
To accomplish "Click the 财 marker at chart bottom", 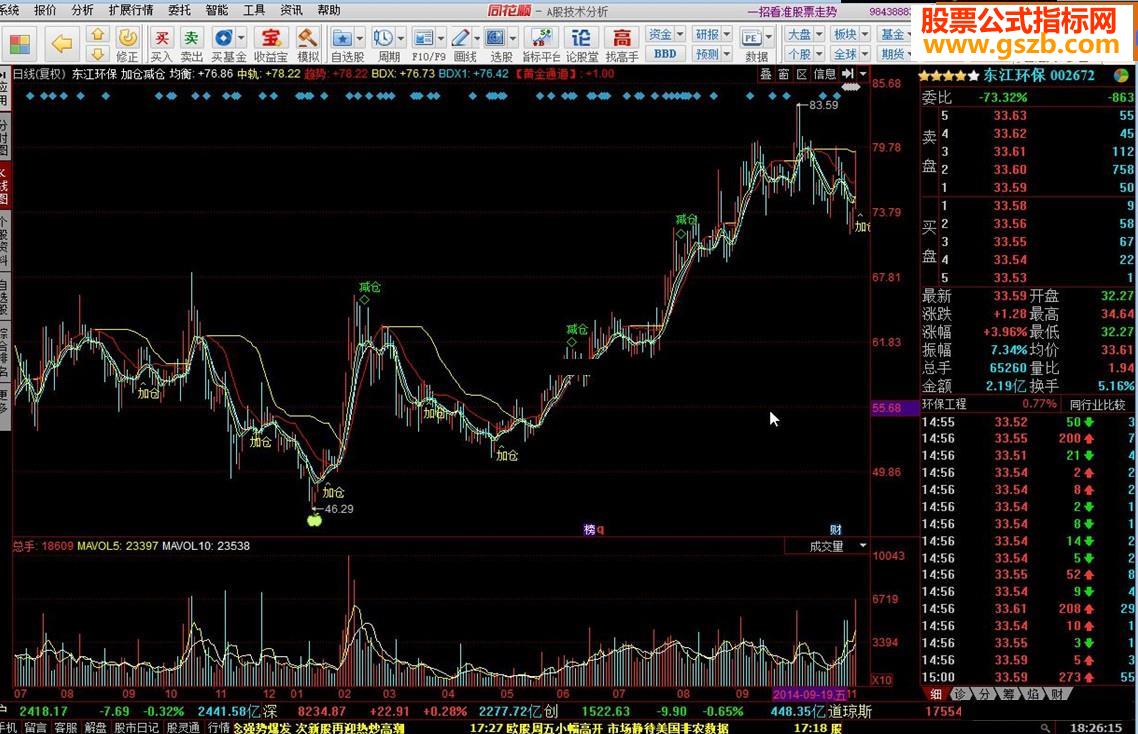I will [835, 530].
